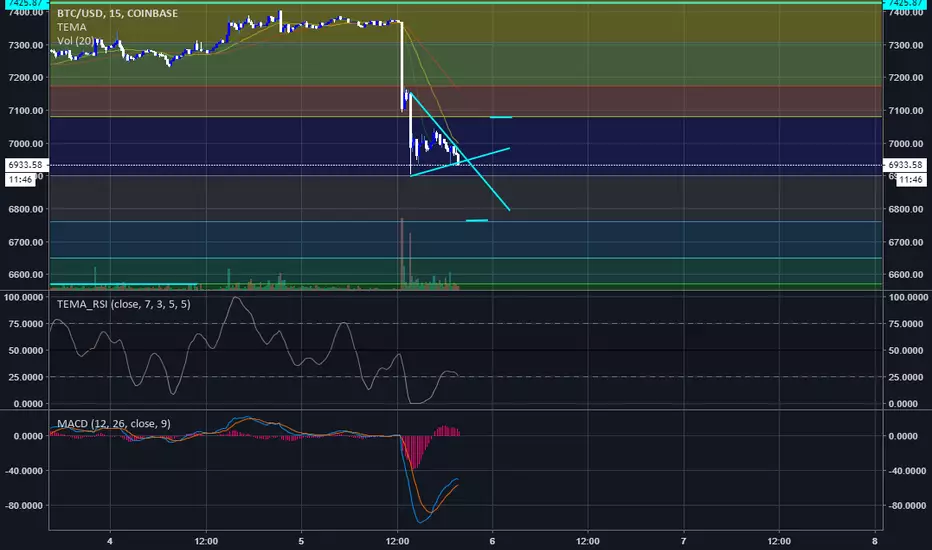Click the 7100.00 label on right price axis
932x550 pixels.
click(906, 111)
